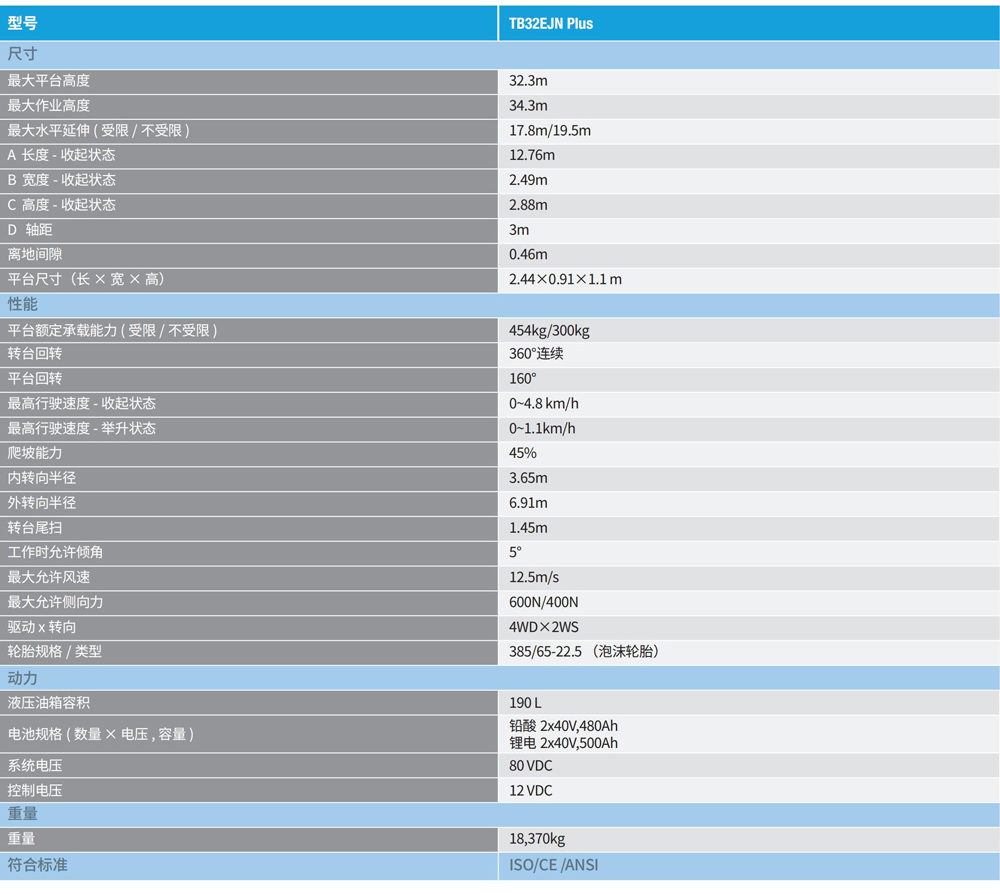Click the 转台回转 label
This screenshot has height=894, width=1000.
(x=35, y=353)
